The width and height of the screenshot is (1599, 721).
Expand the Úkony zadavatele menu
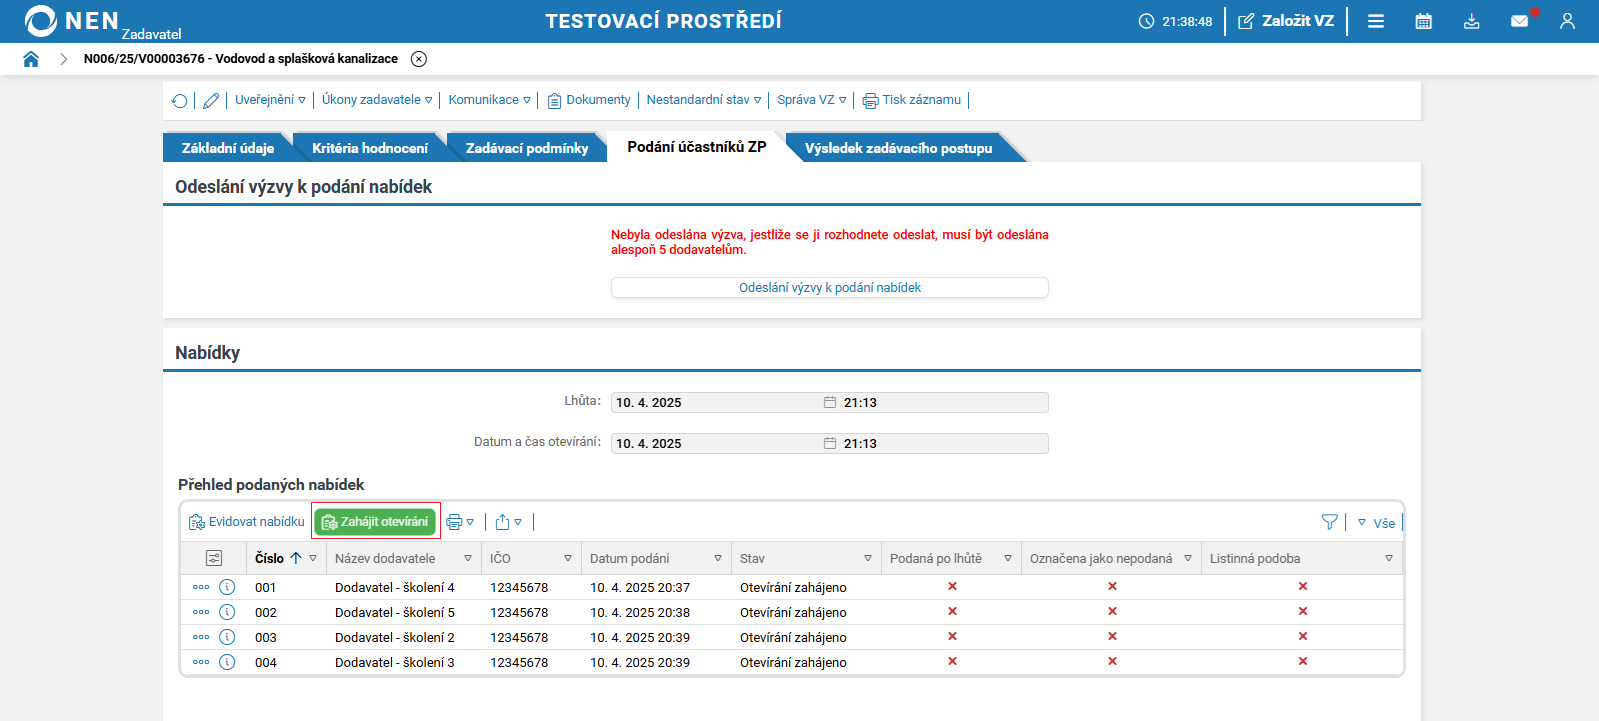[377, 100]
